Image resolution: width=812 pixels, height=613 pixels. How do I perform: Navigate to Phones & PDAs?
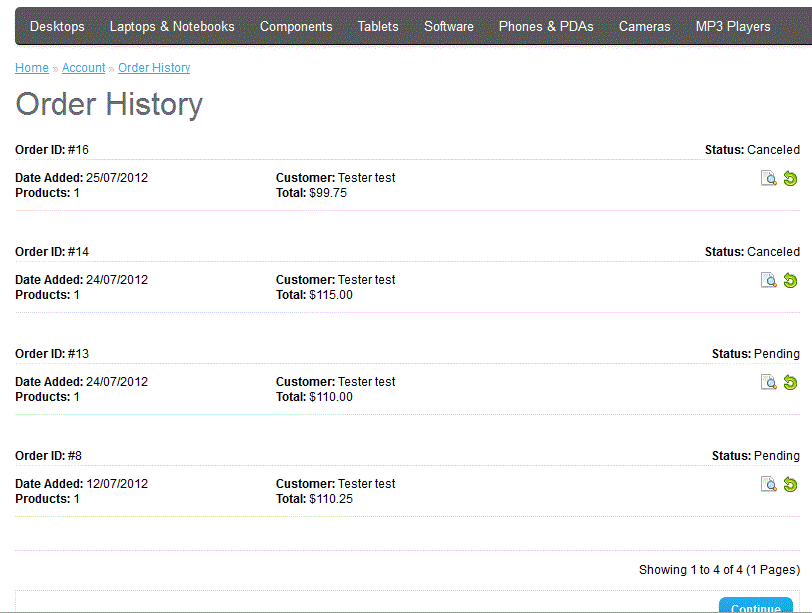tap(546, 27)
